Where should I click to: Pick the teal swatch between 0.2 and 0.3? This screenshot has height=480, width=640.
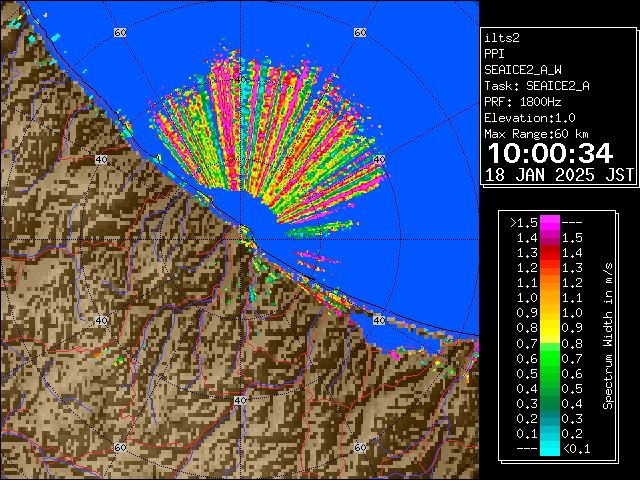pyautogui.click(x=550, y=418)
